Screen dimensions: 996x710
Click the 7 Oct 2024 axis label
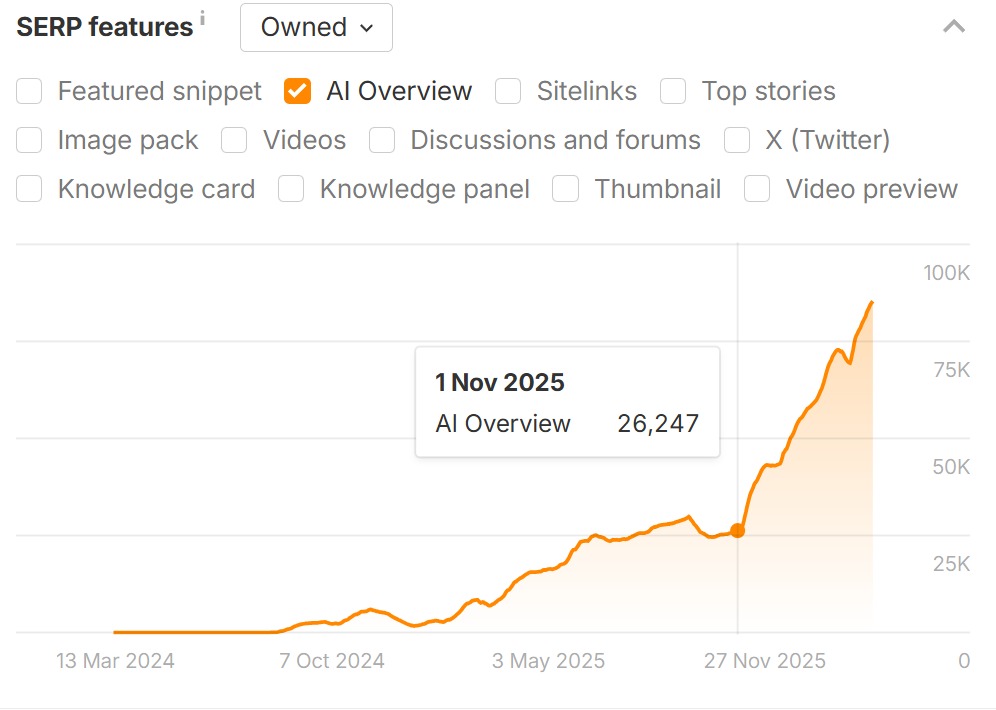pos(332,661)
